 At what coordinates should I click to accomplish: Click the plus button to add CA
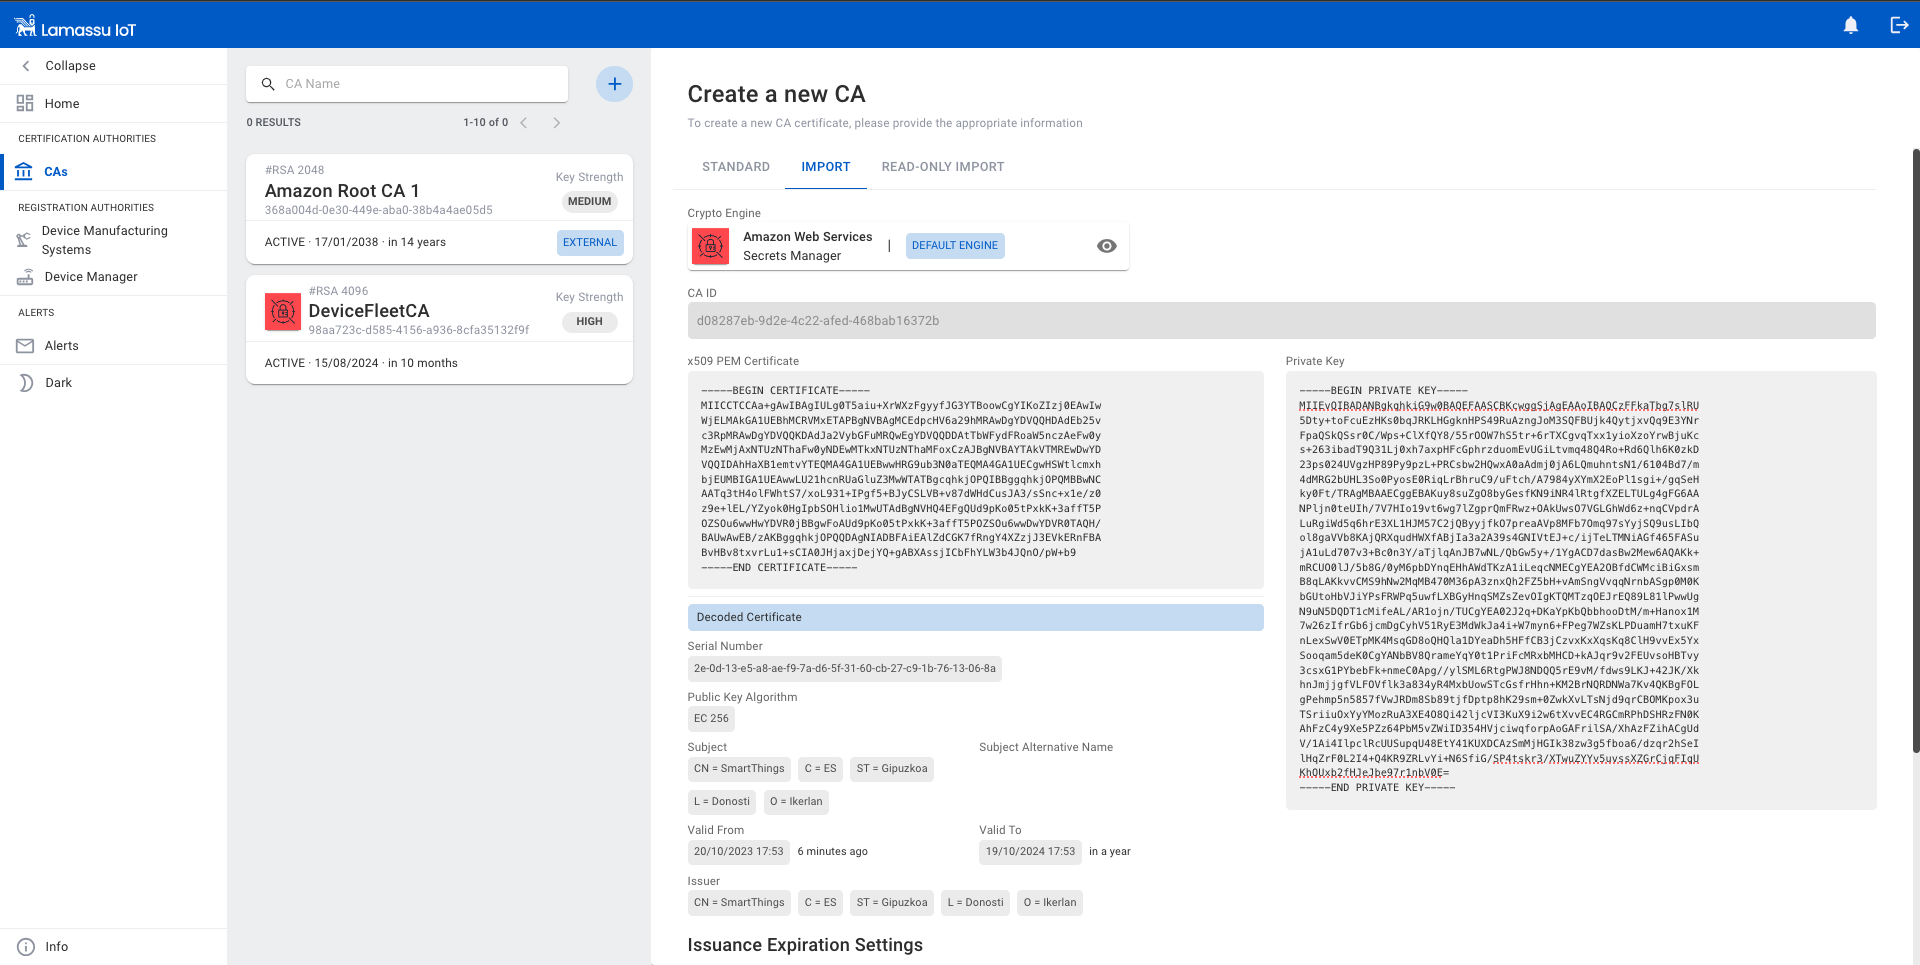(614, 84)
